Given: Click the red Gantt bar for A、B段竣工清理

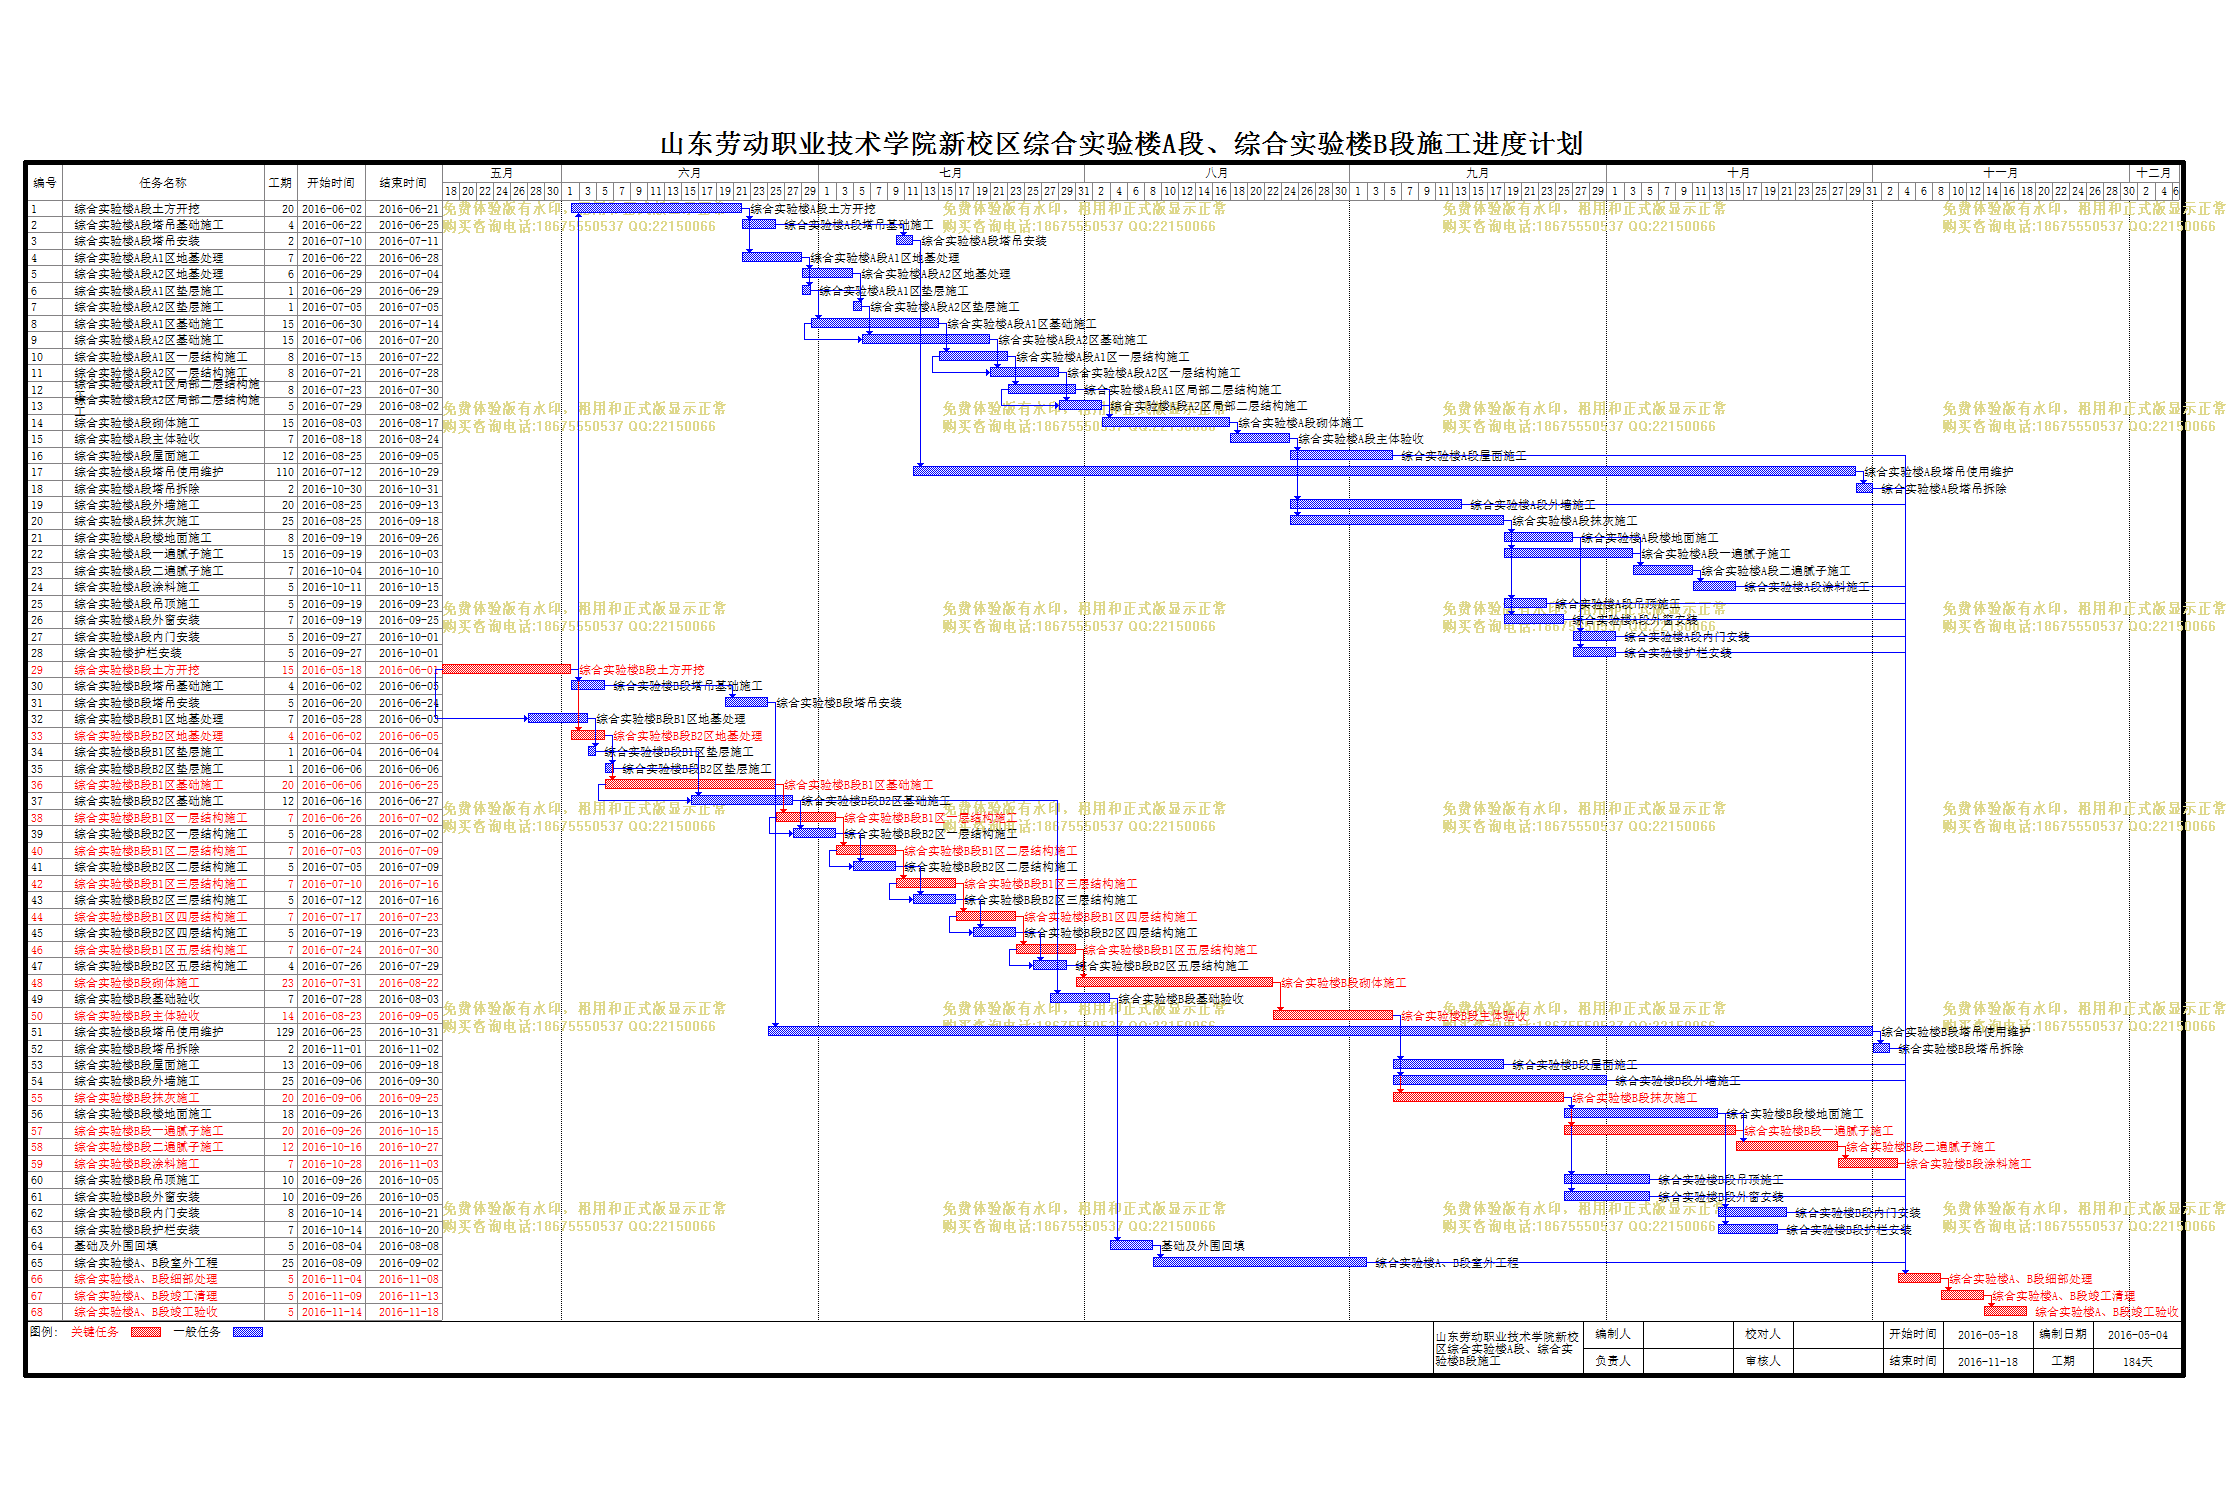Looking at the screenshot, I should 1962,1295.
